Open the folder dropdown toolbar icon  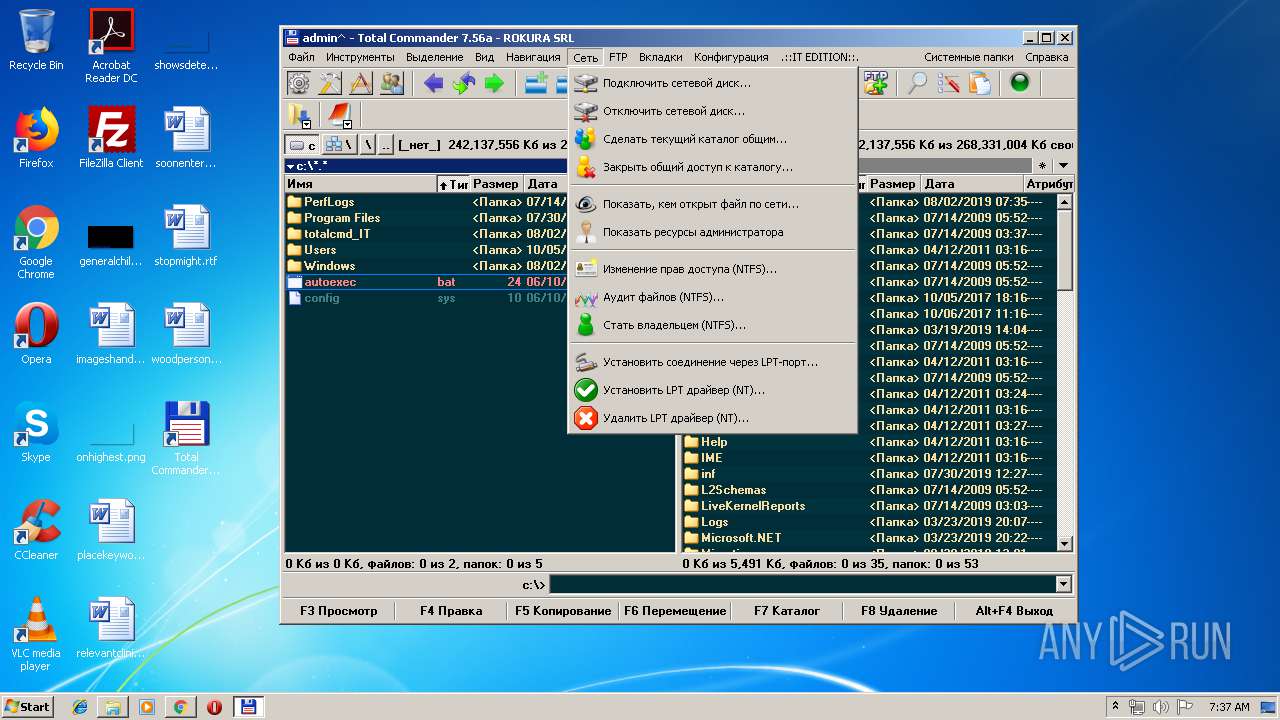pyautogui.click(x=299, y=115)
